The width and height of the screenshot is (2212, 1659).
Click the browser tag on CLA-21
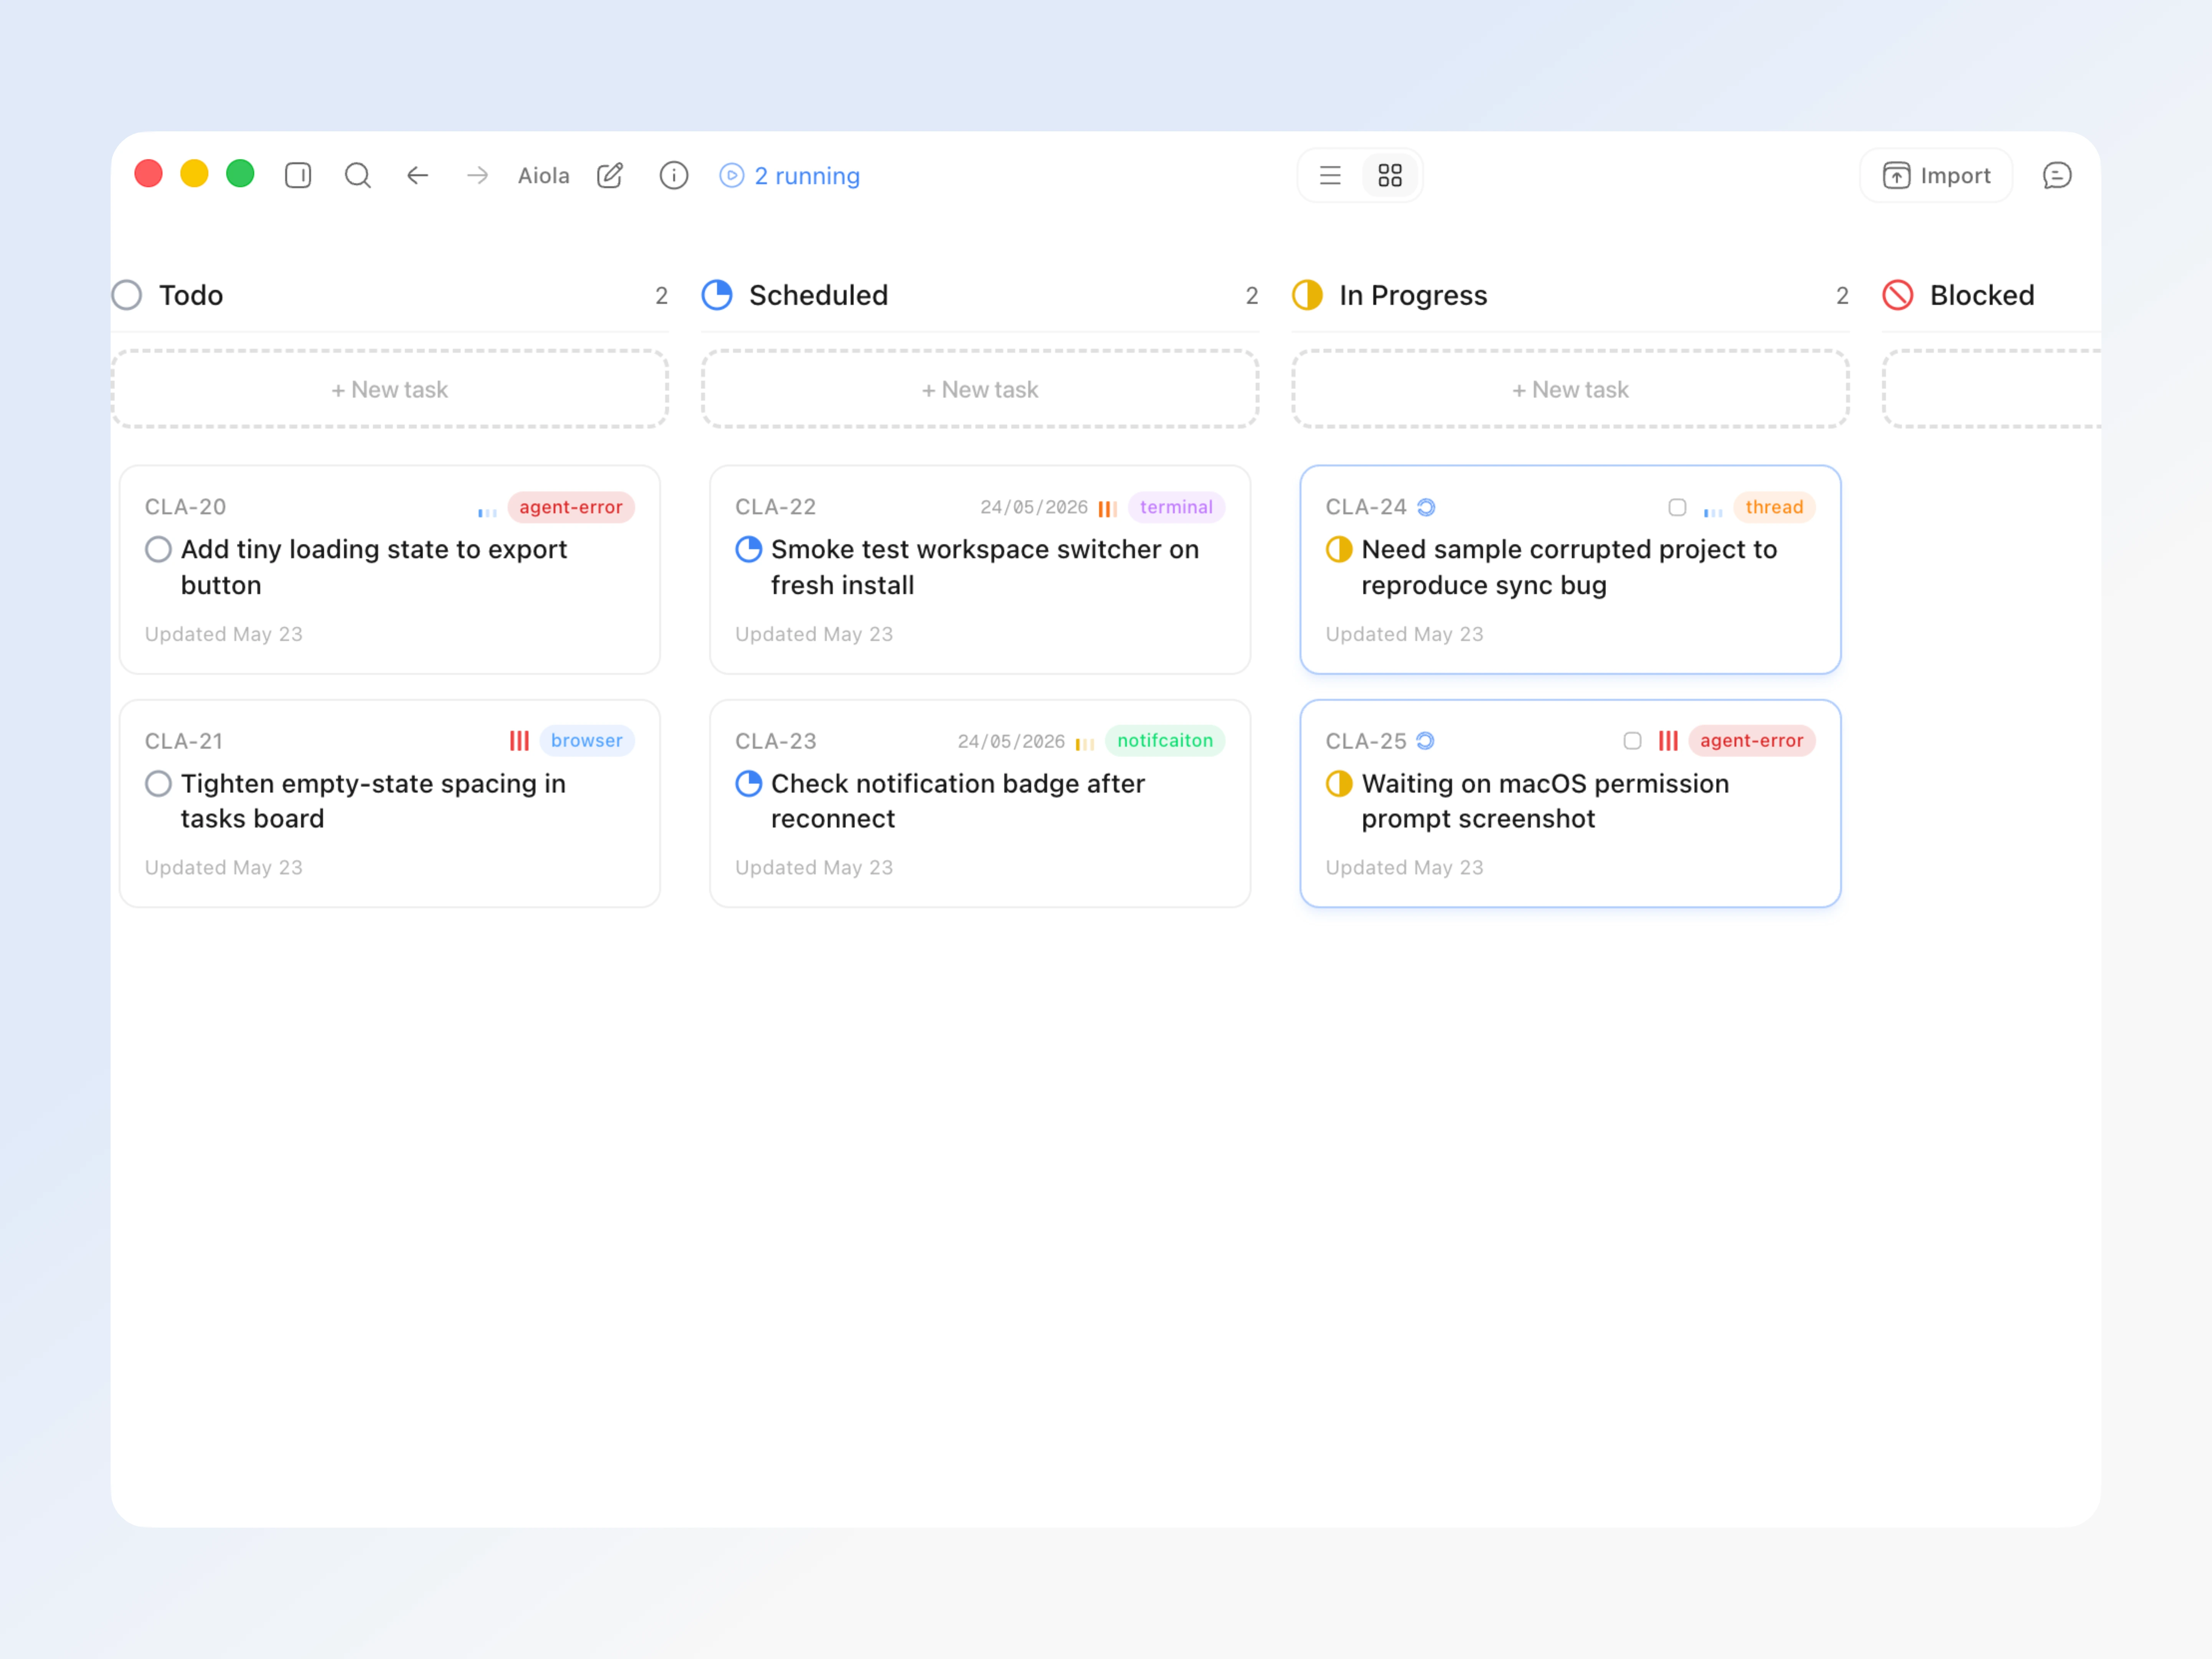[587, 741]
